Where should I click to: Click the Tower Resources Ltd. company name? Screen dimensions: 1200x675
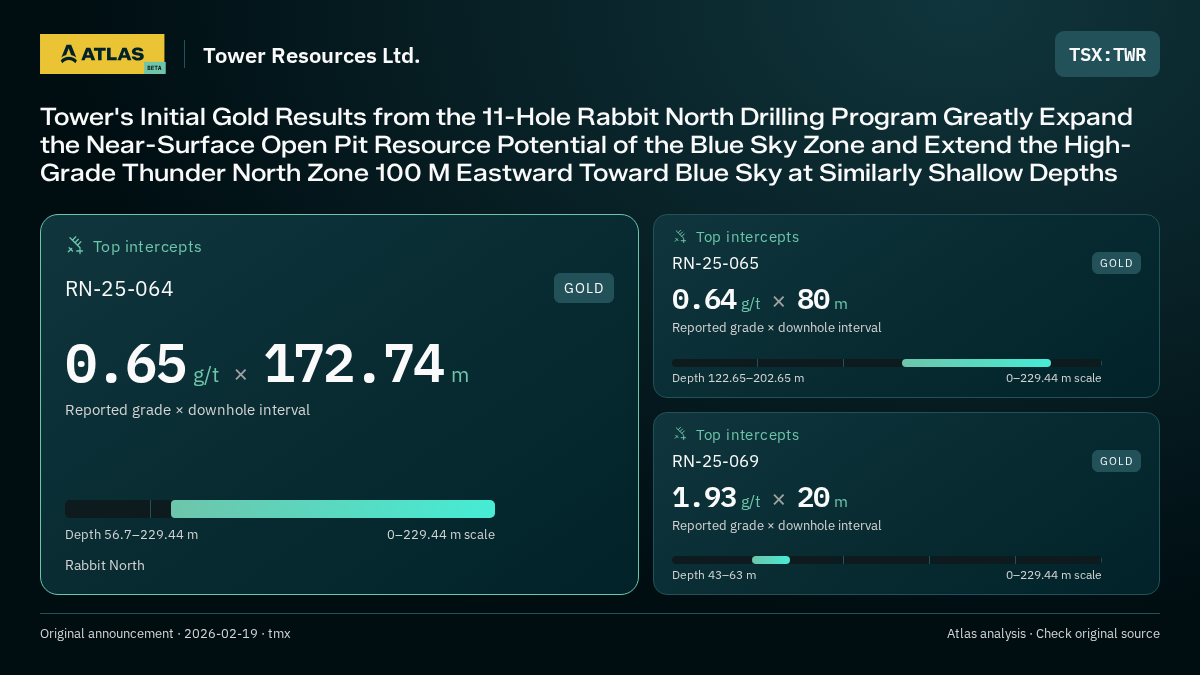(311, 55)
